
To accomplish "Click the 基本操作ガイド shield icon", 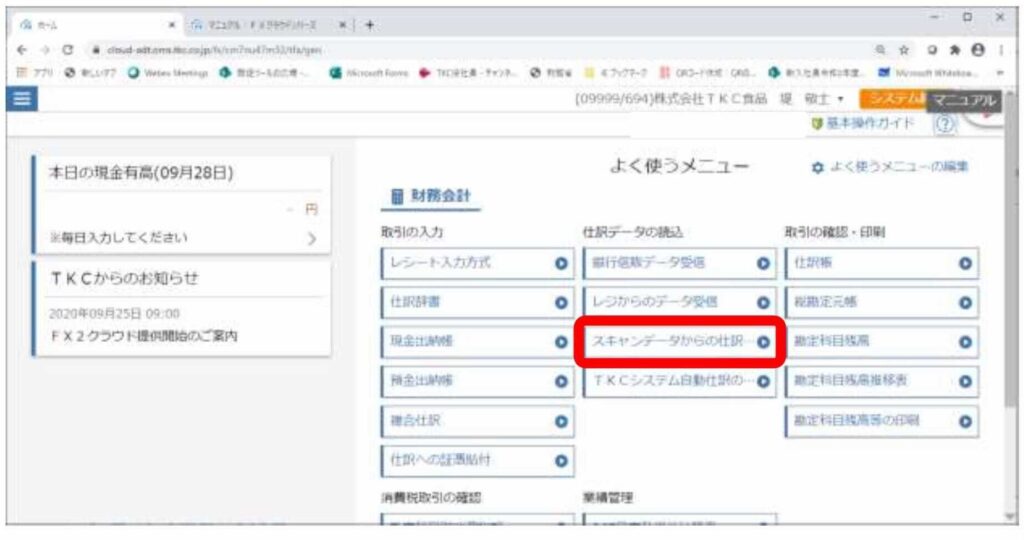I will [817, 123].
